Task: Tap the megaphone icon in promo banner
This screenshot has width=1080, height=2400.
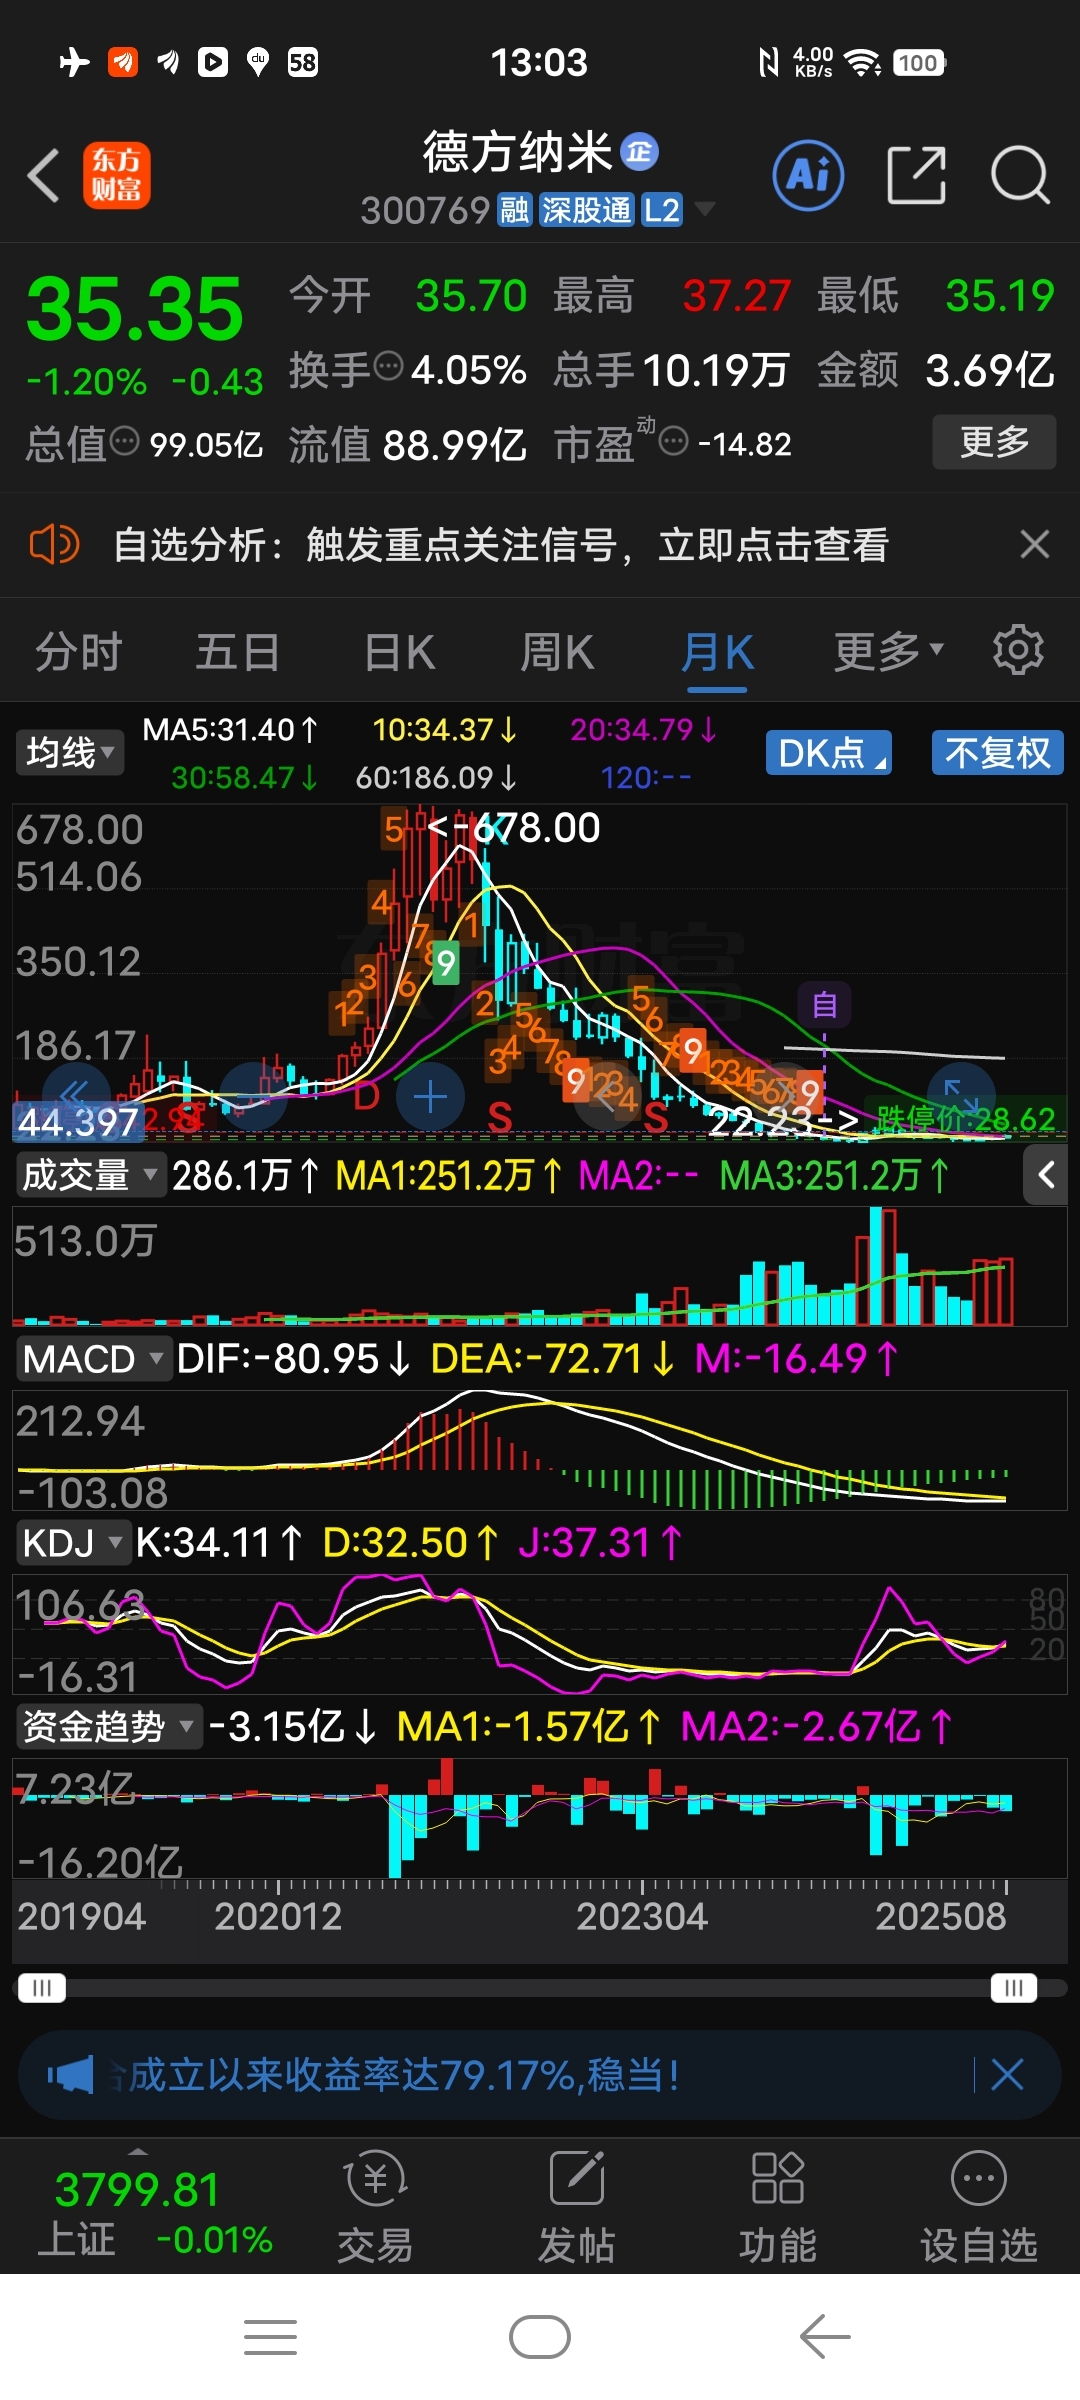Action: [70, 2075]
